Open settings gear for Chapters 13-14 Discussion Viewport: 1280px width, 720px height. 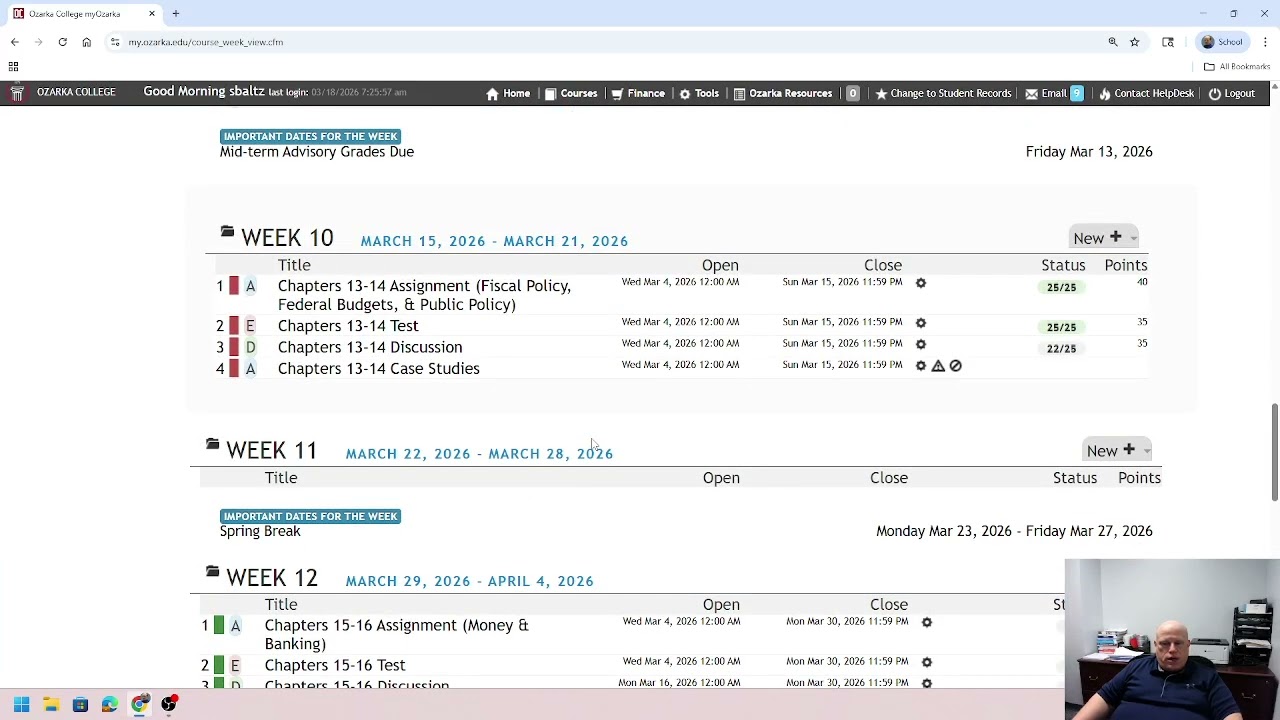tap(921, 344)
